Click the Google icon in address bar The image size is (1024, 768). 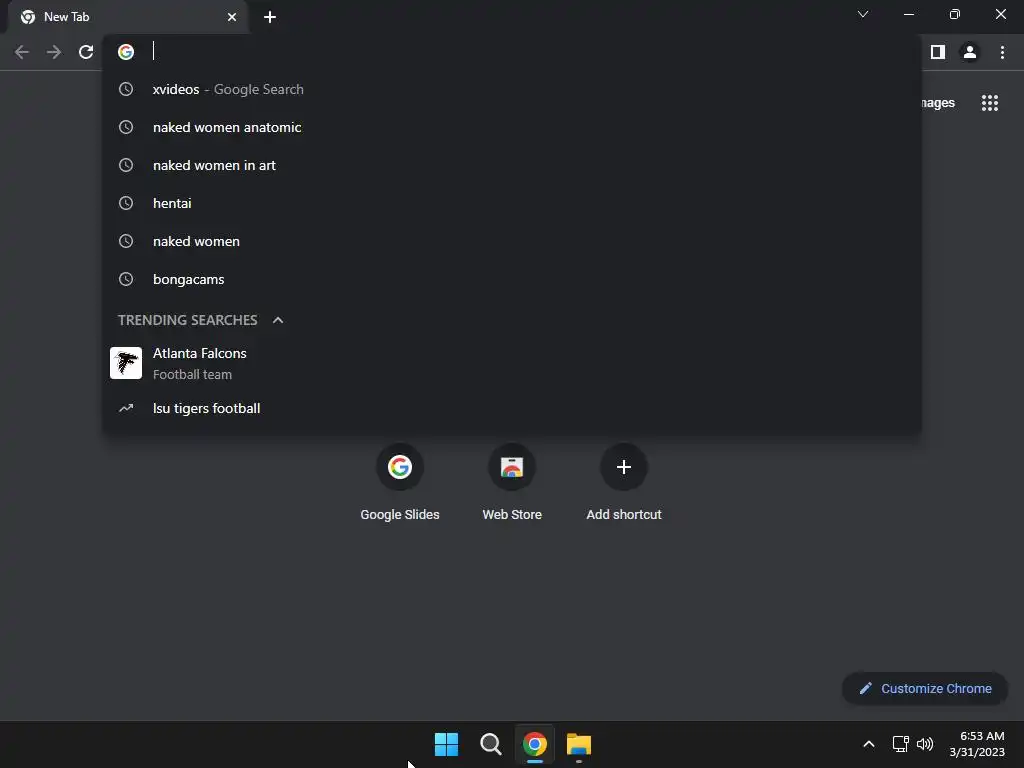point(126,52)
